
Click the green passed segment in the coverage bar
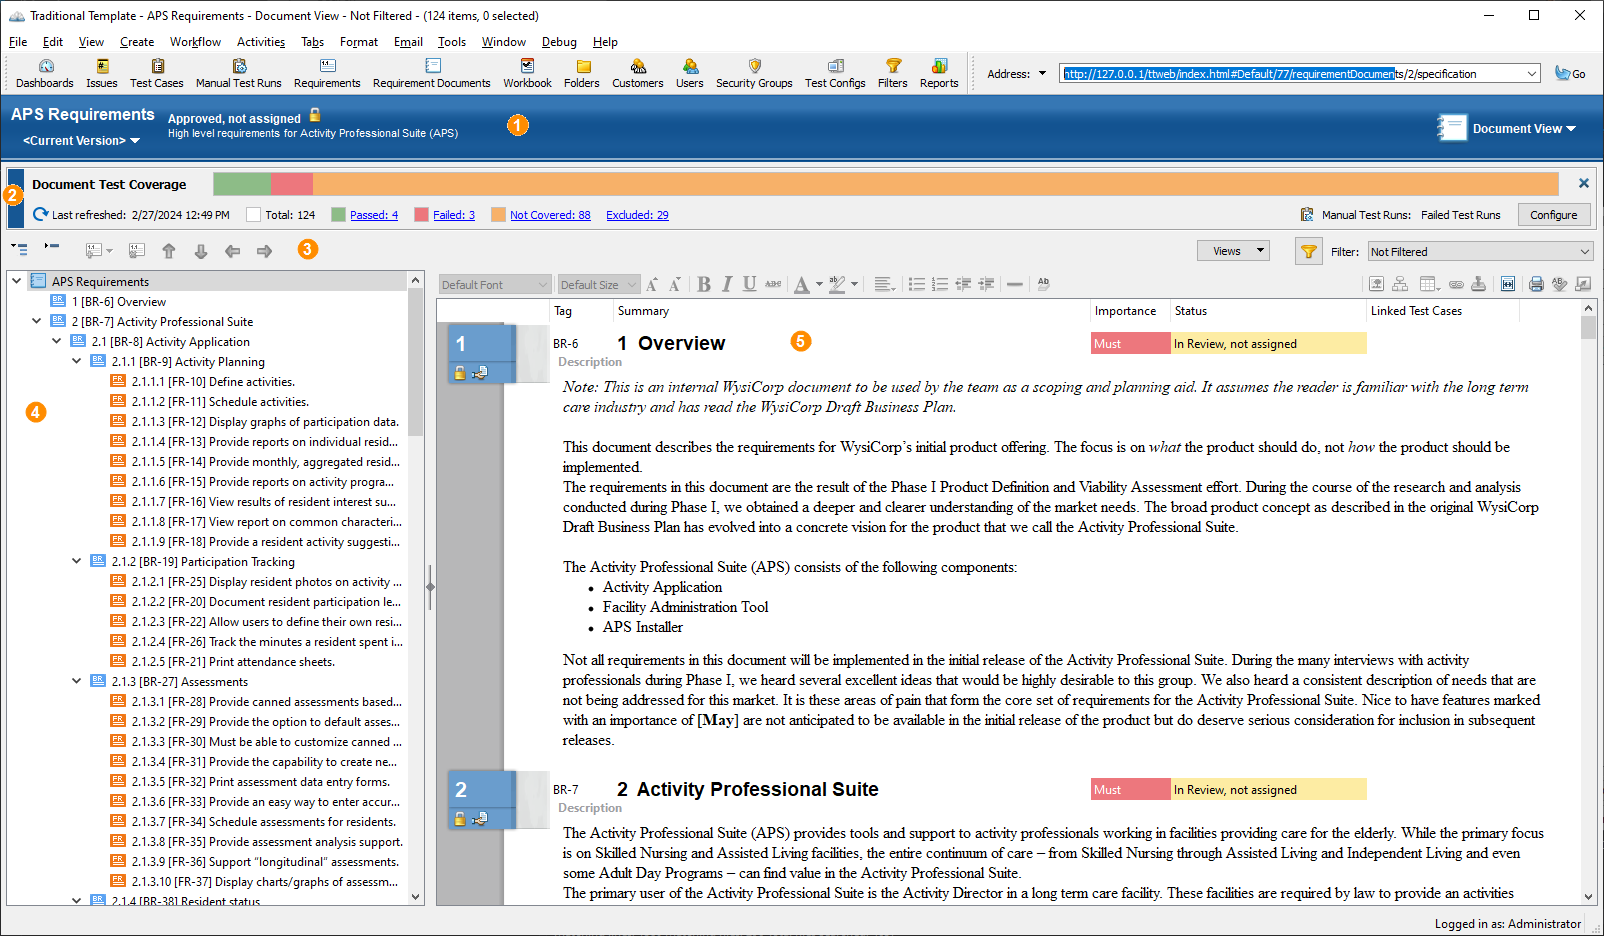[241, 184]
